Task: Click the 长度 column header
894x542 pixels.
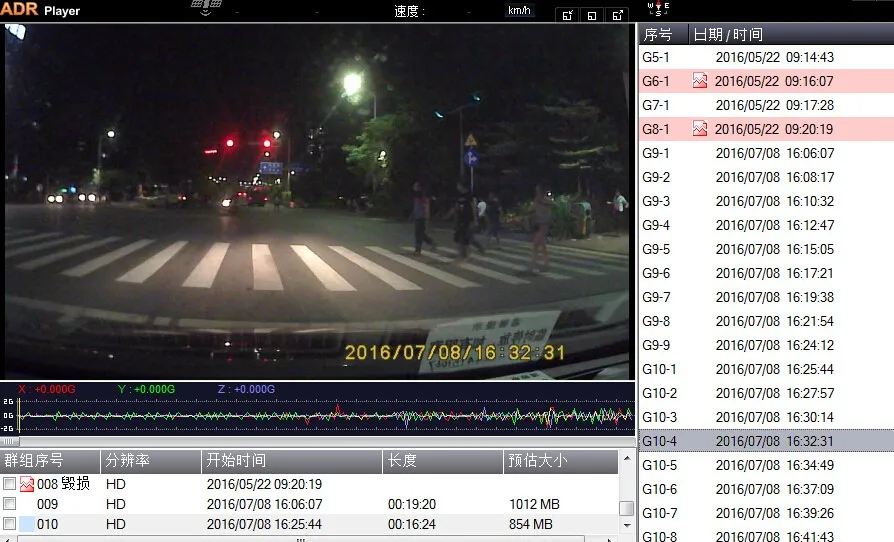Action: 442,461
